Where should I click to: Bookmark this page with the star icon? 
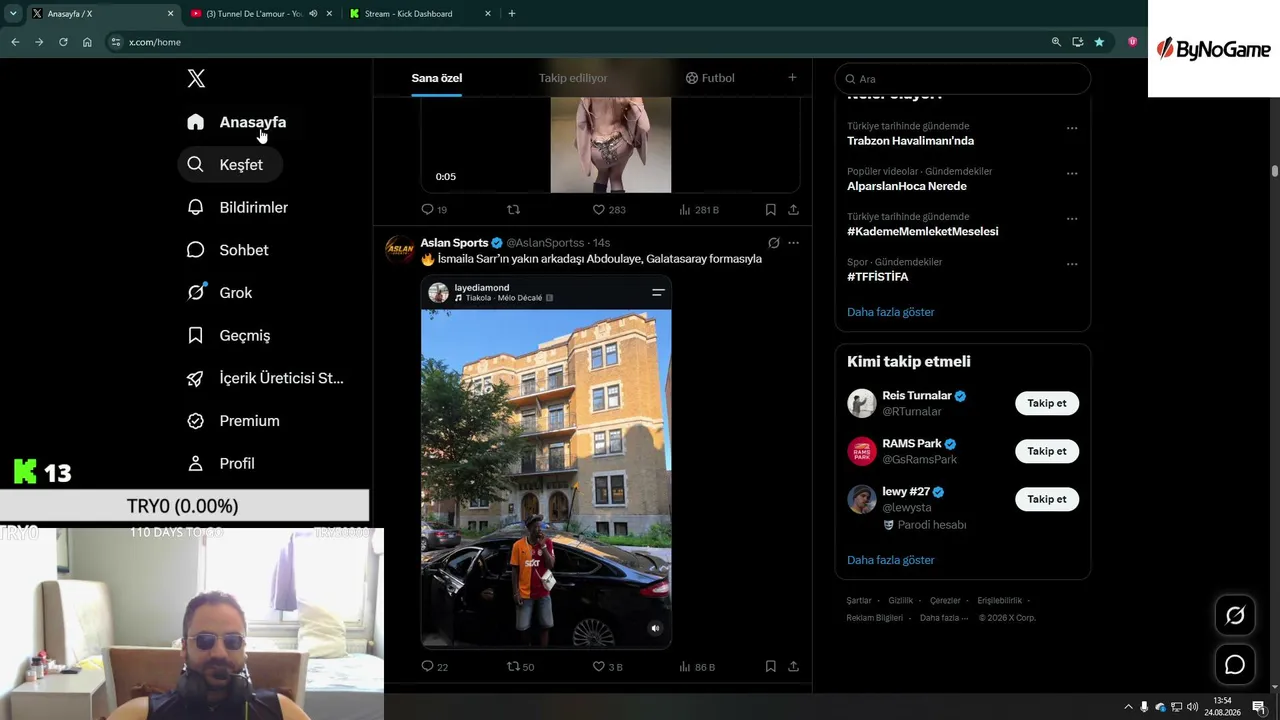(1099, 42)
